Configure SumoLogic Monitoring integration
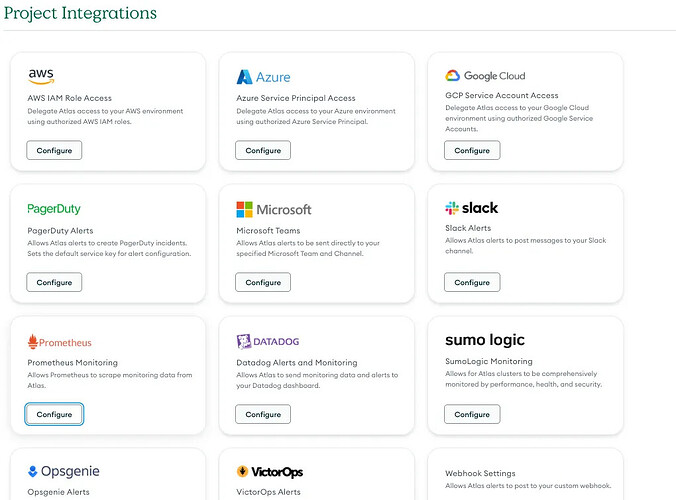Image resolution: width=676 pixels, height=500 pixels. 472,414
